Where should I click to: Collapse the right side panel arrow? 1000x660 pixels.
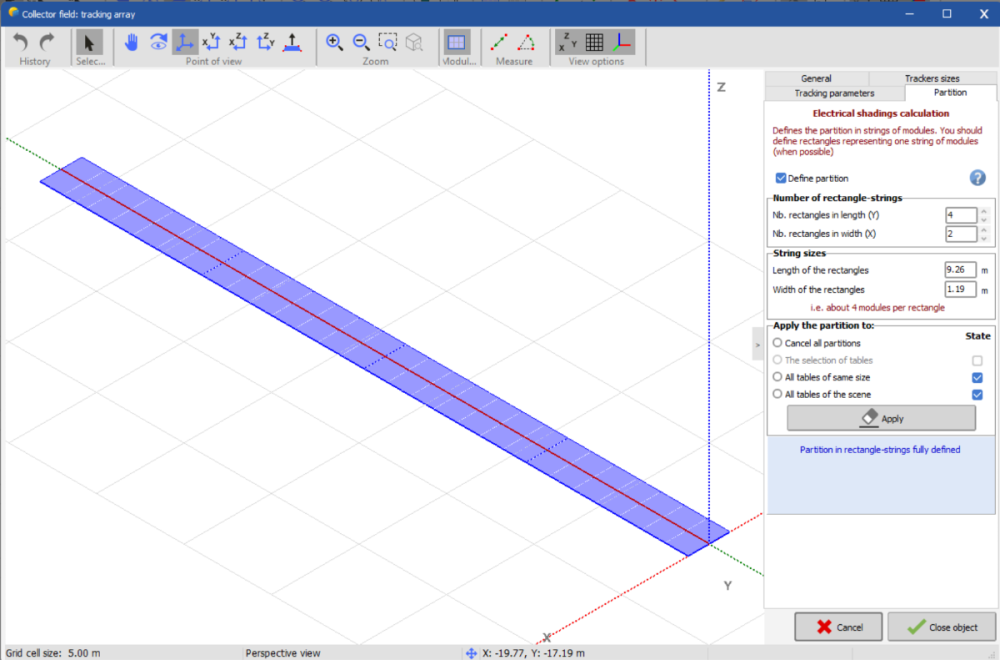pyautogui.click(x=757, y=344)
